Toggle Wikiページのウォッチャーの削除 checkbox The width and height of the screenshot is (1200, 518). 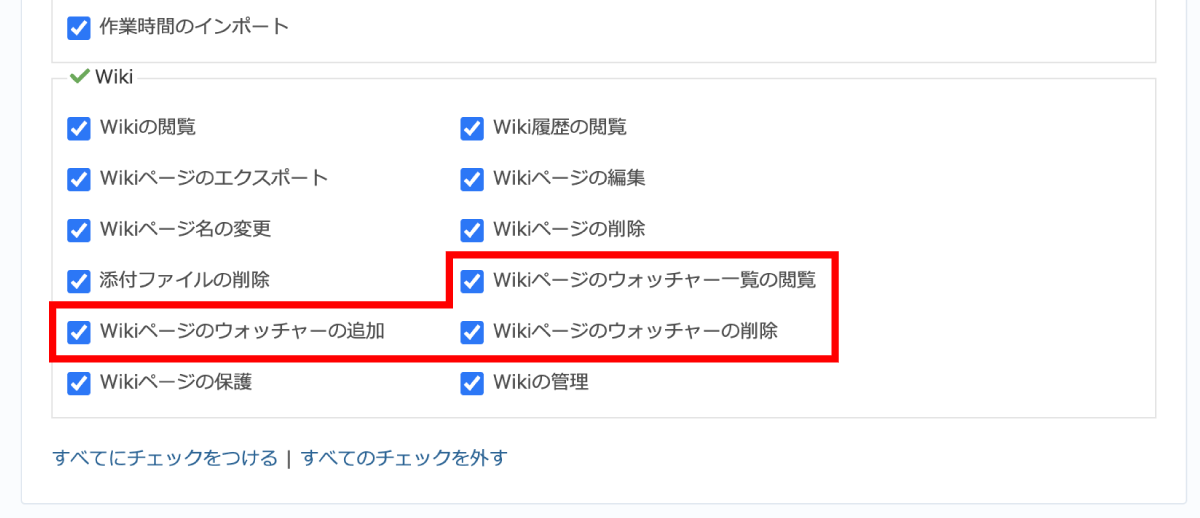click(472, 332)
